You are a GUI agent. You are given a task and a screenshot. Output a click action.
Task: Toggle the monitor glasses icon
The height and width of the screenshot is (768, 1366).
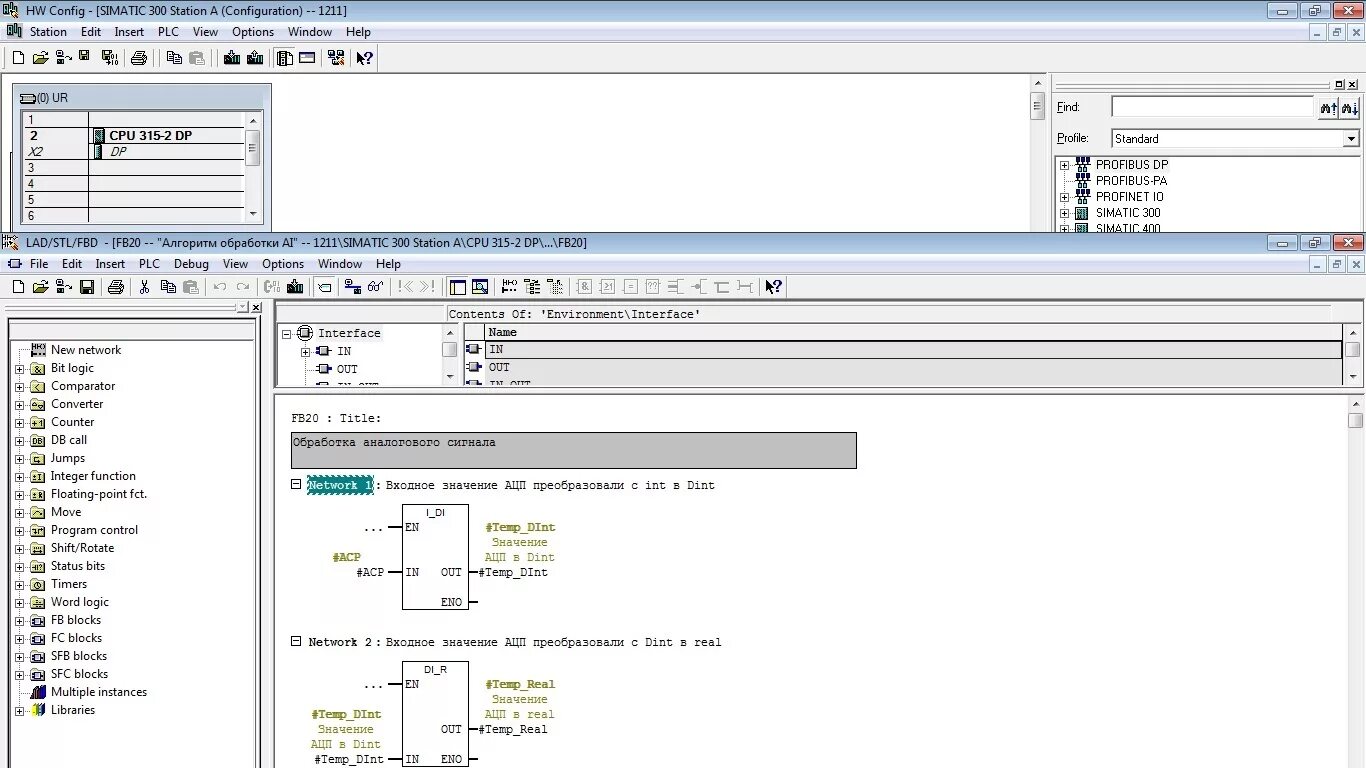click(x=375, y=287)
